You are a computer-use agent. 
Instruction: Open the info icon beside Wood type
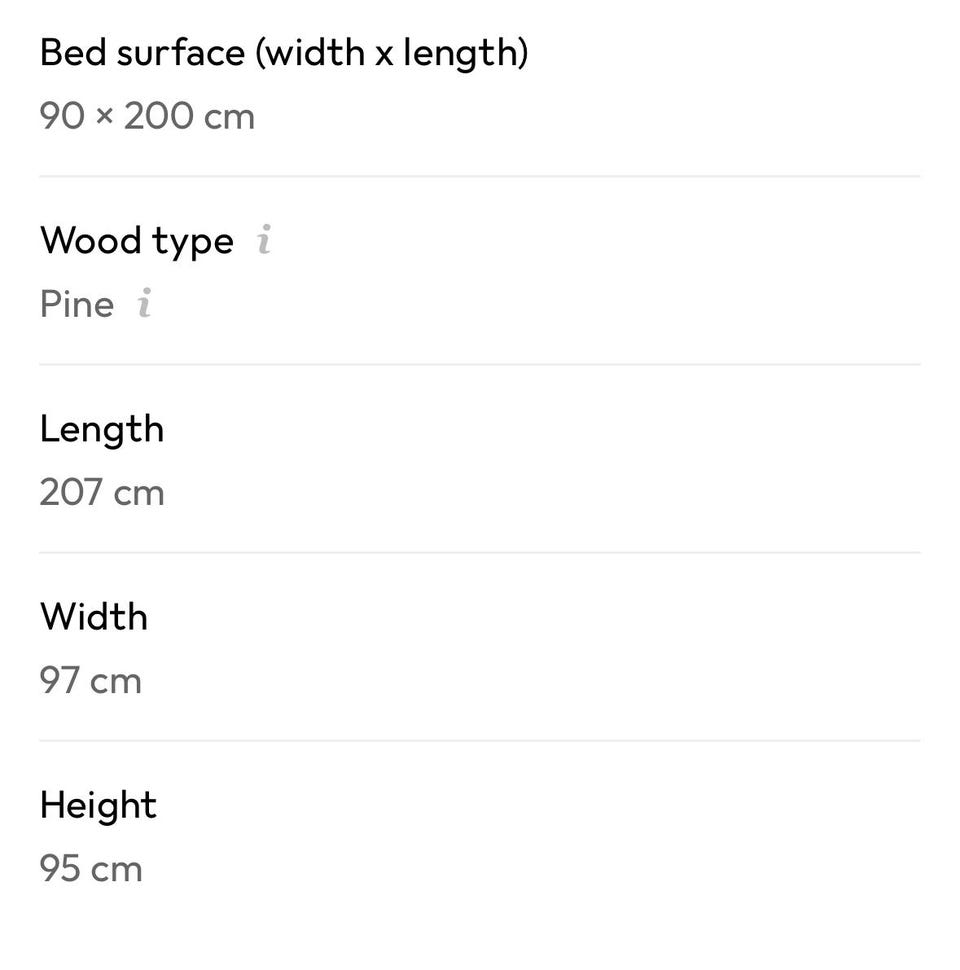pyautogui.click(x=264, y=239)
